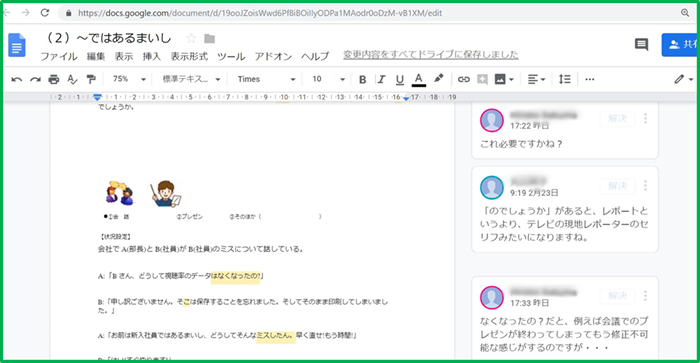Open the insert image dropdown
700x363 pixels.
click(x=504, y=79)
